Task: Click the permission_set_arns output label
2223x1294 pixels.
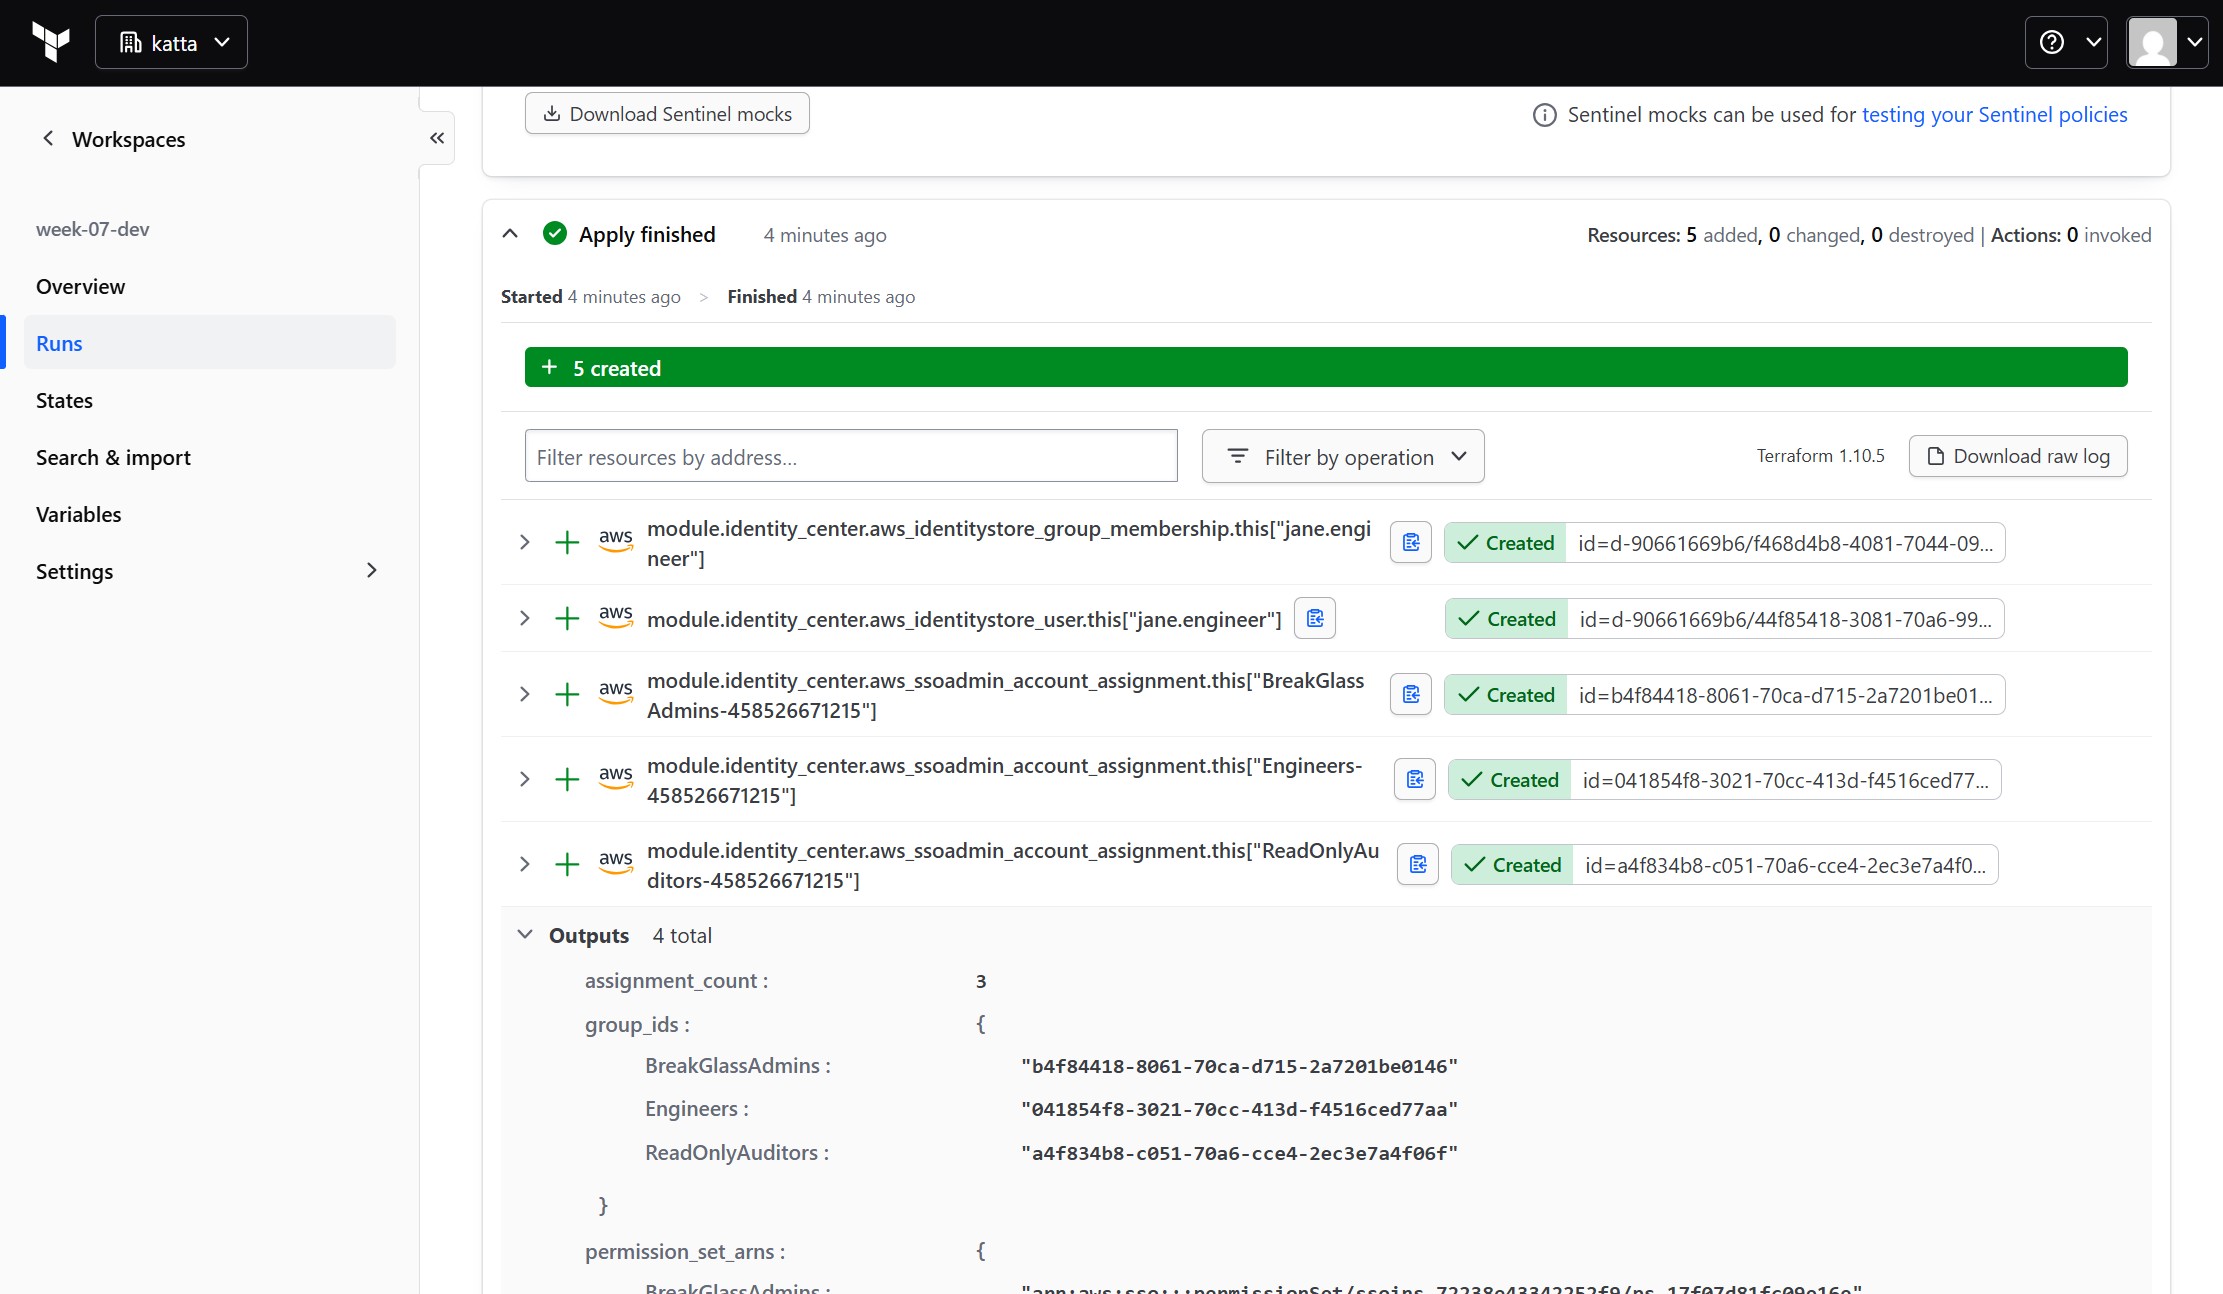Action: (685, 1252)
